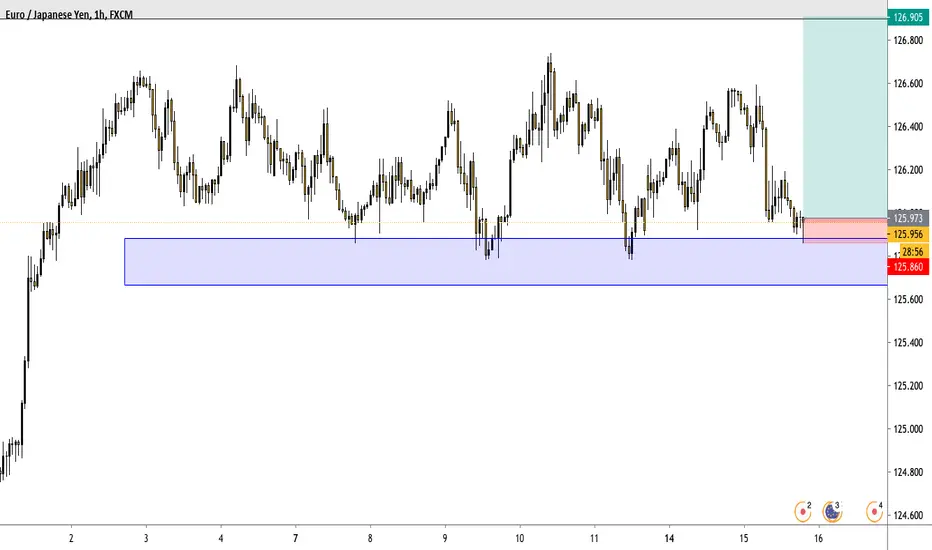Select the red stop-loss zone of the long position
This screenshot has height=550, width=932.
pos(845,230)
